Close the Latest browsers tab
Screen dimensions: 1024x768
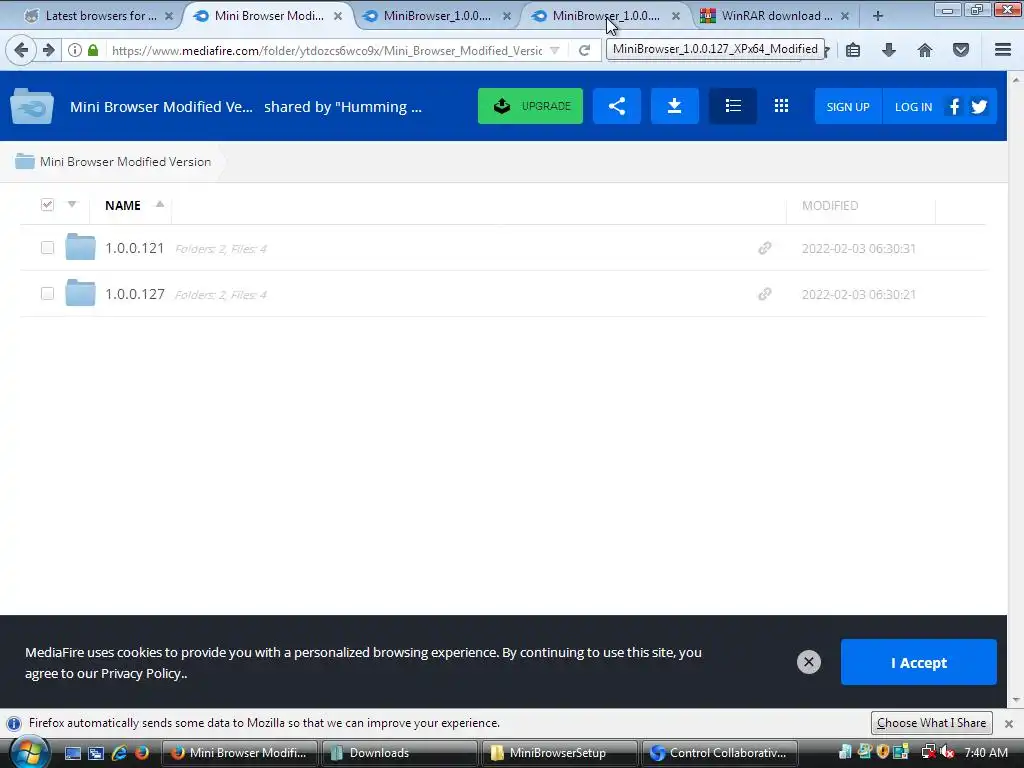pyautogui.click(x=168, y=16)
